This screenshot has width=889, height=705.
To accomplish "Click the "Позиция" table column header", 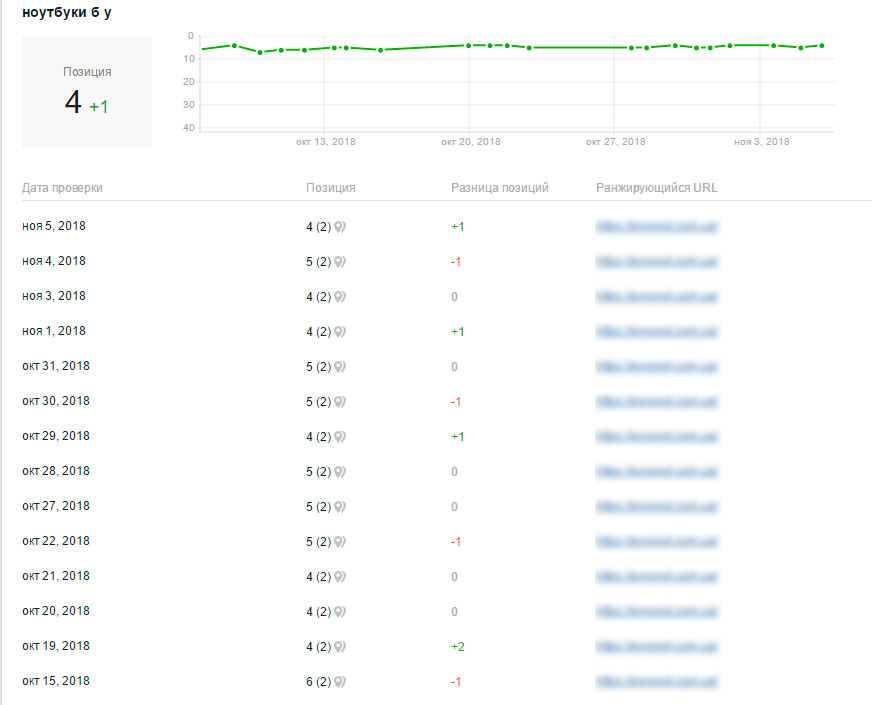I will [x=331, y=188].
